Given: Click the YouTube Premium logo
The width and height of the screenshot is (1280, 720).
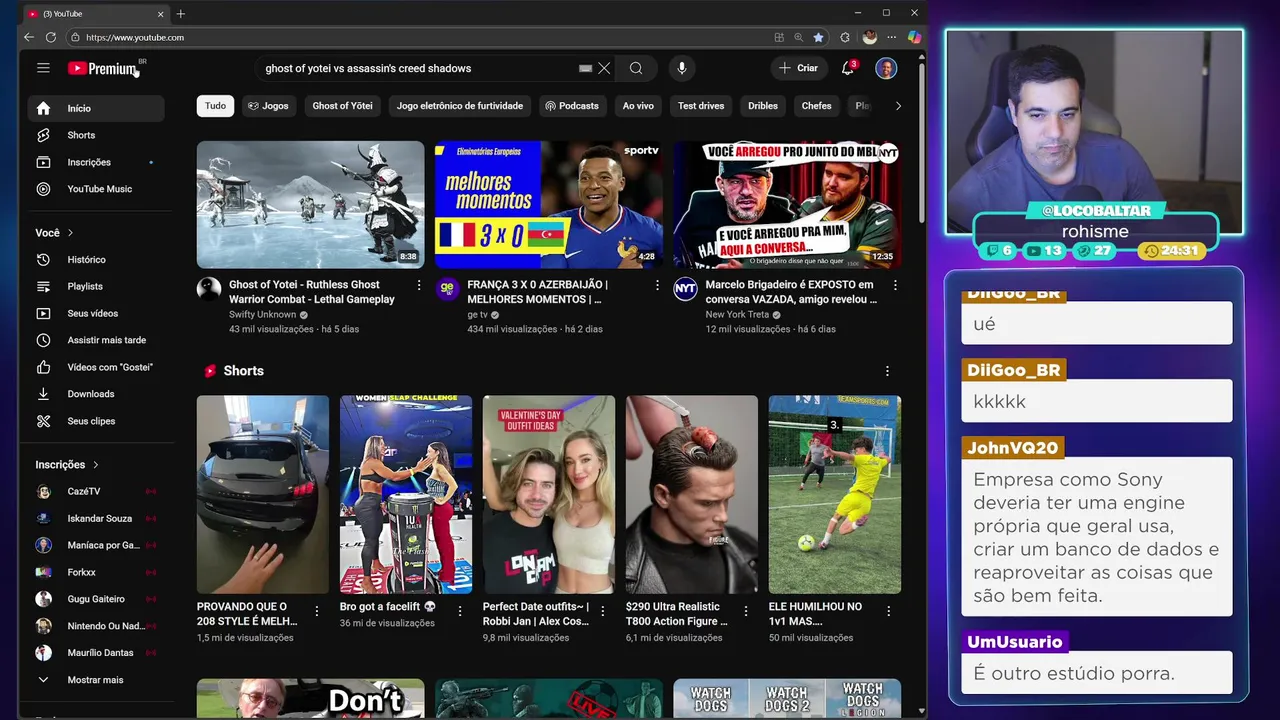Looking at the screenshot, I should 103,68.
